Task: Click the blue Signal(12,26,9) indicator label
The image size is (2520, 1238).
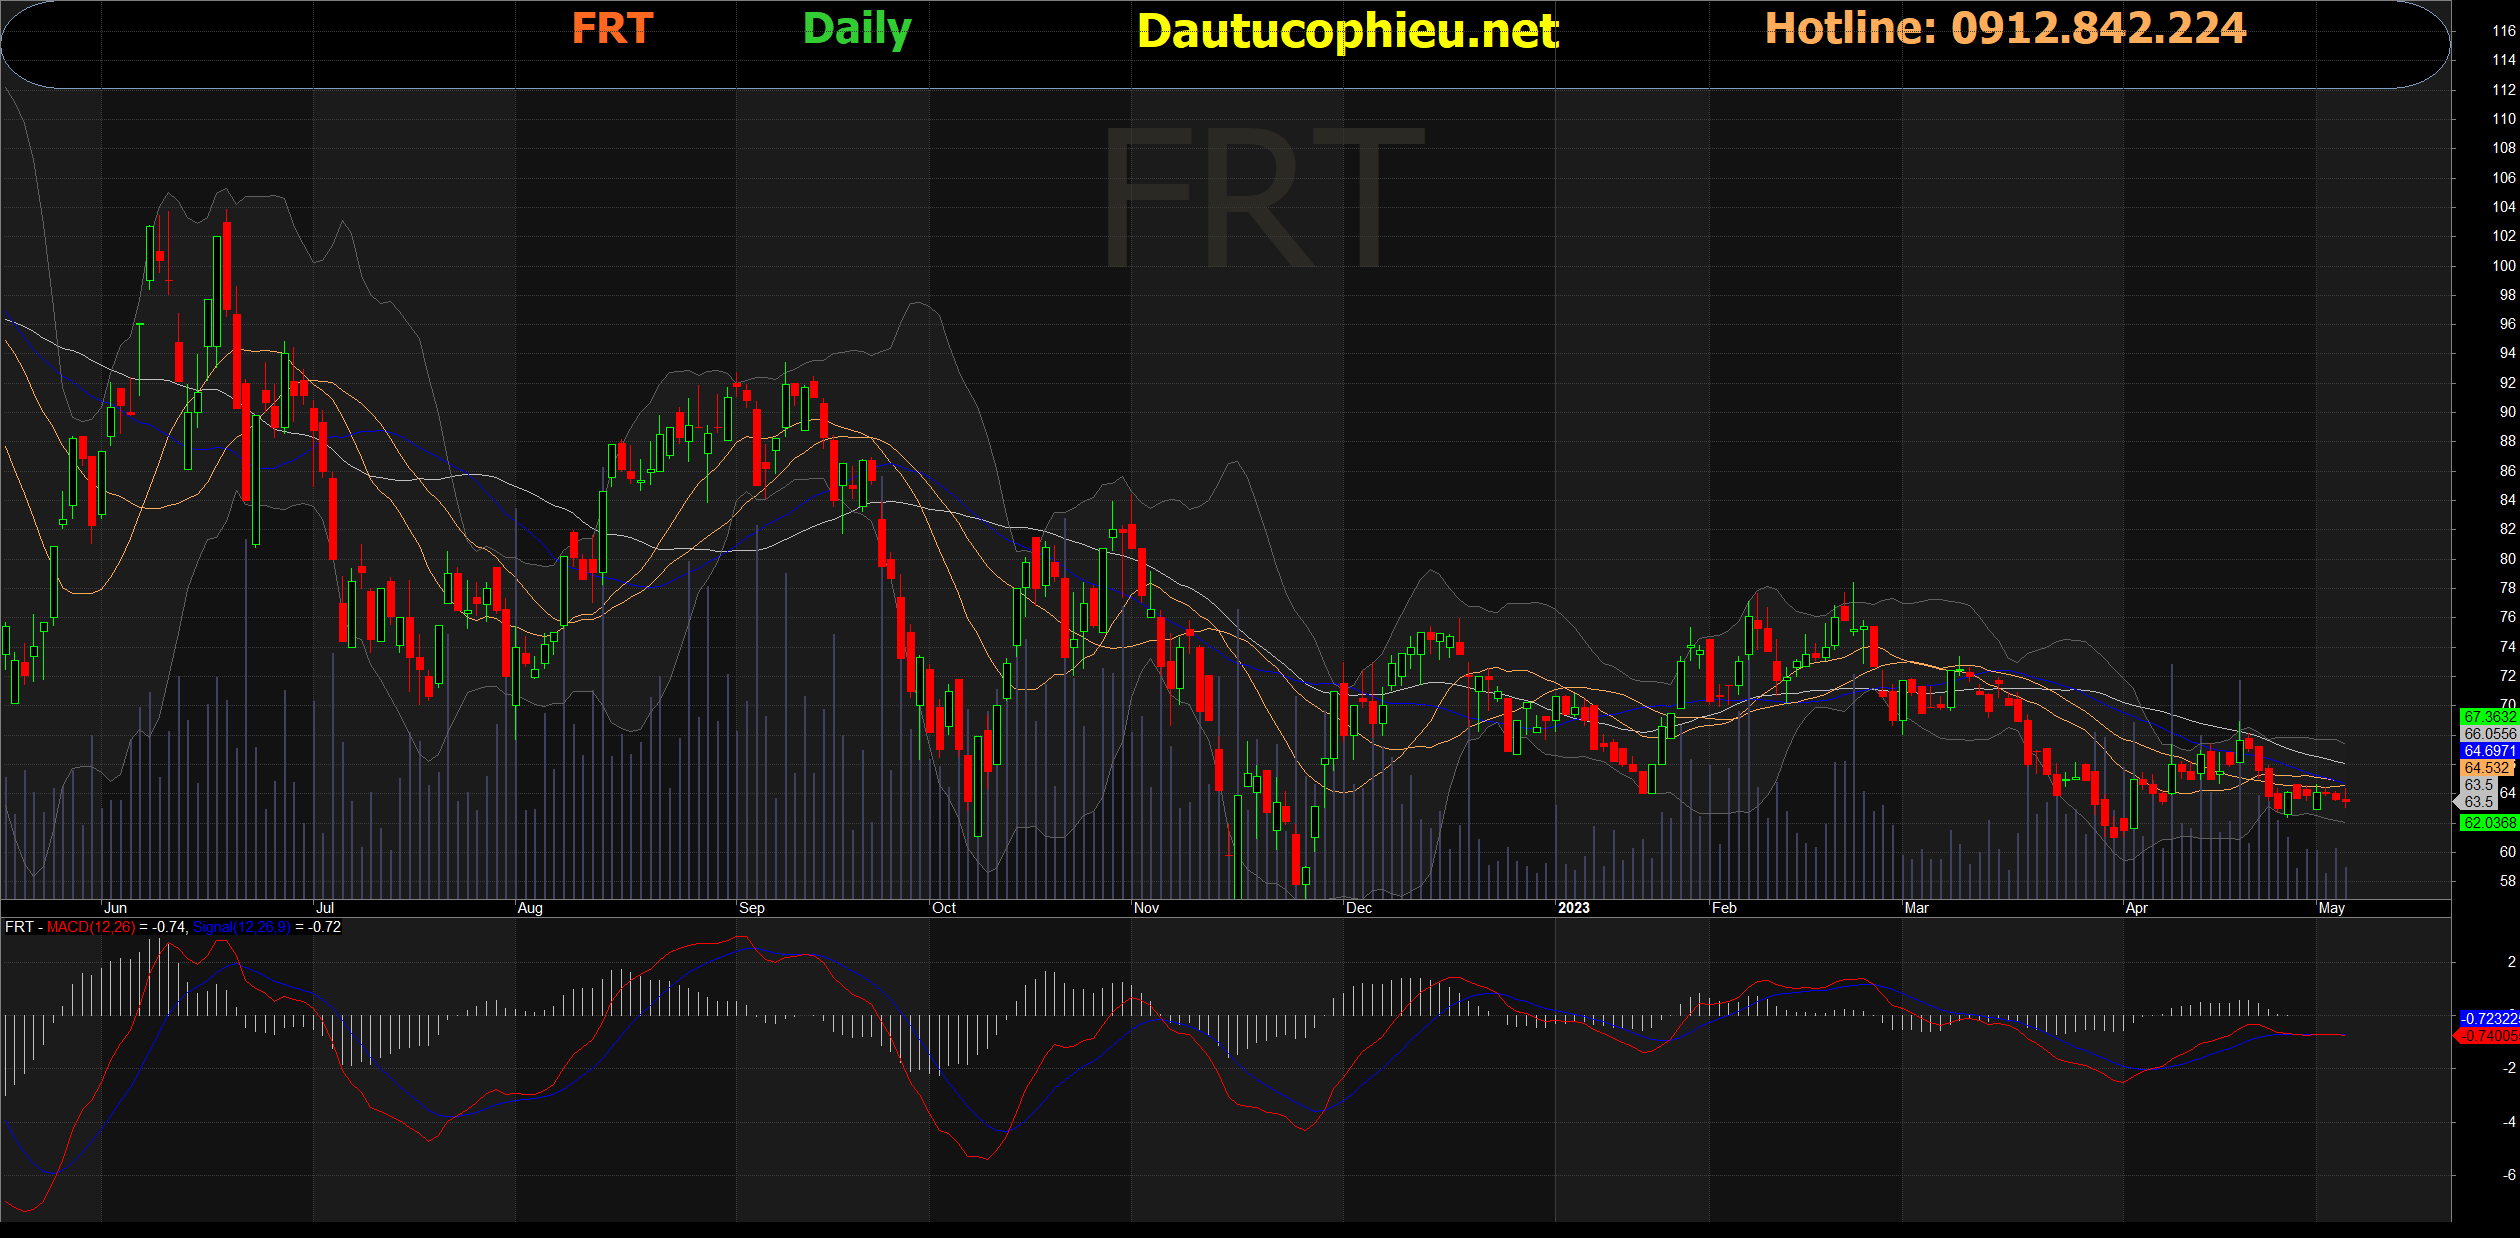Action: coord(241,927)
